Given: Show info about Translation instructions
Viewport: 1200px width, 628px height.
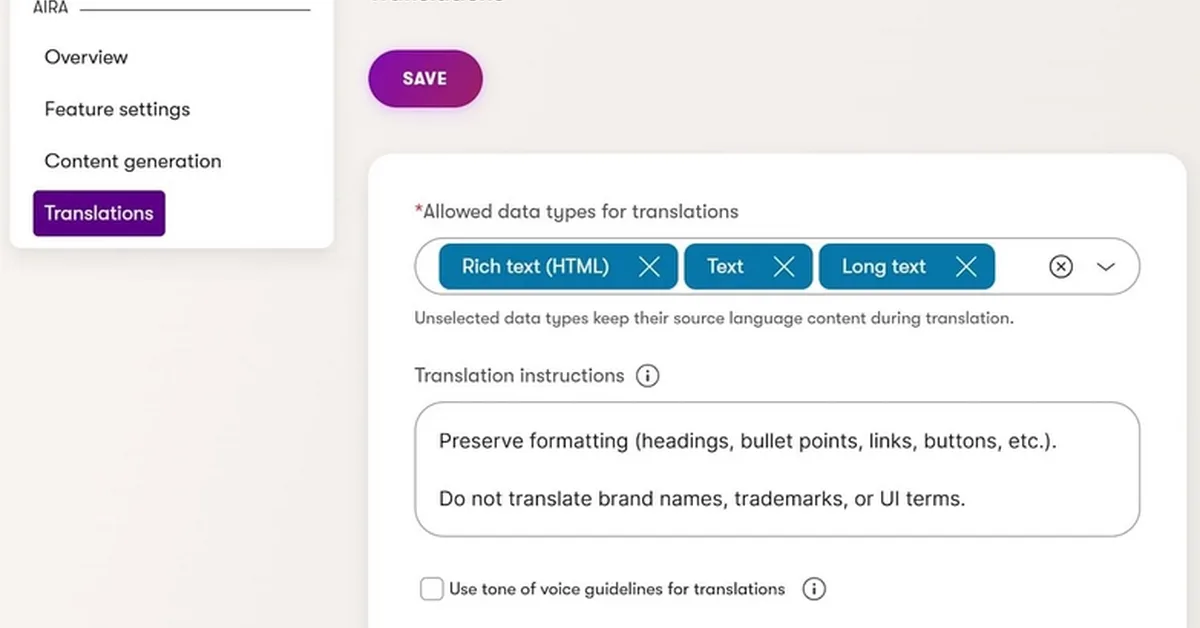Looking at the screenshot, I should pos(648,376).
